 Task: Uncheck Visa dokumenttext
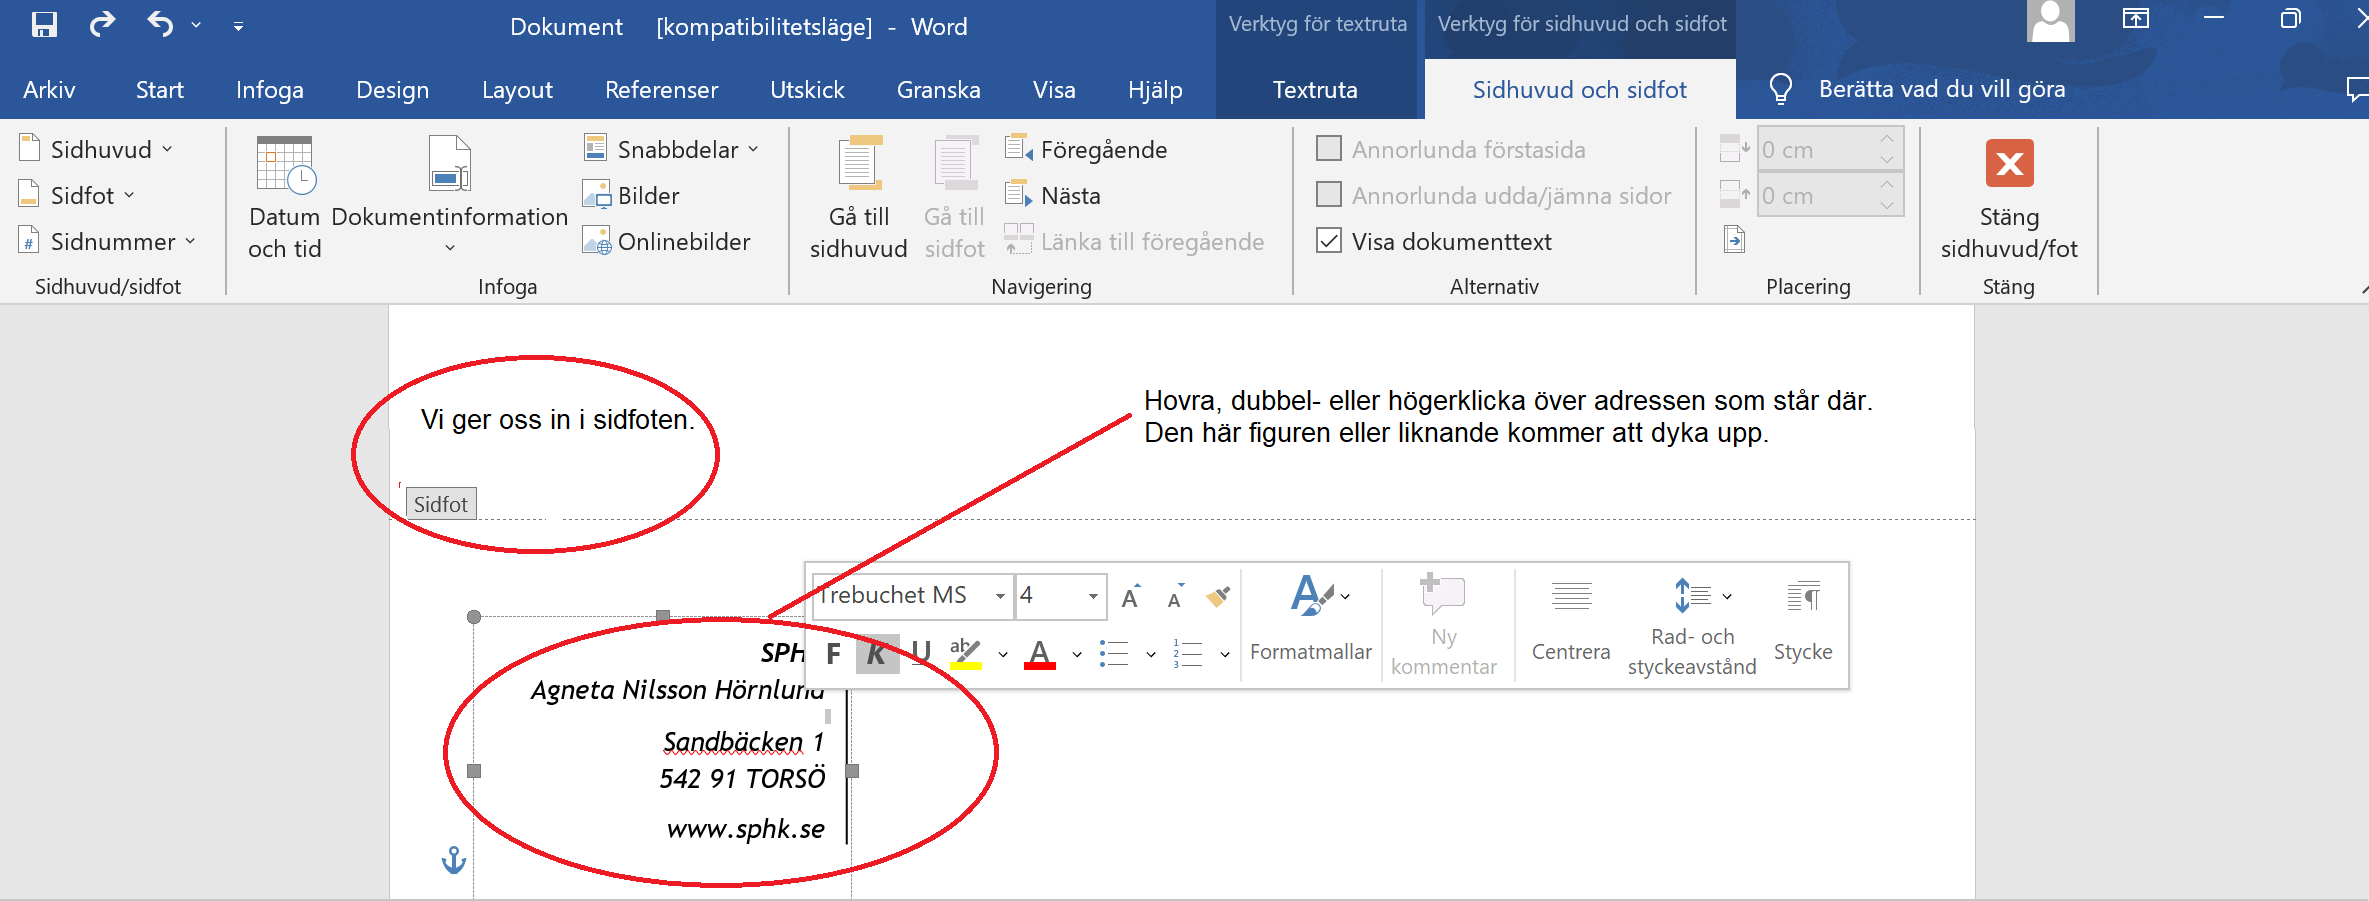1329,240
